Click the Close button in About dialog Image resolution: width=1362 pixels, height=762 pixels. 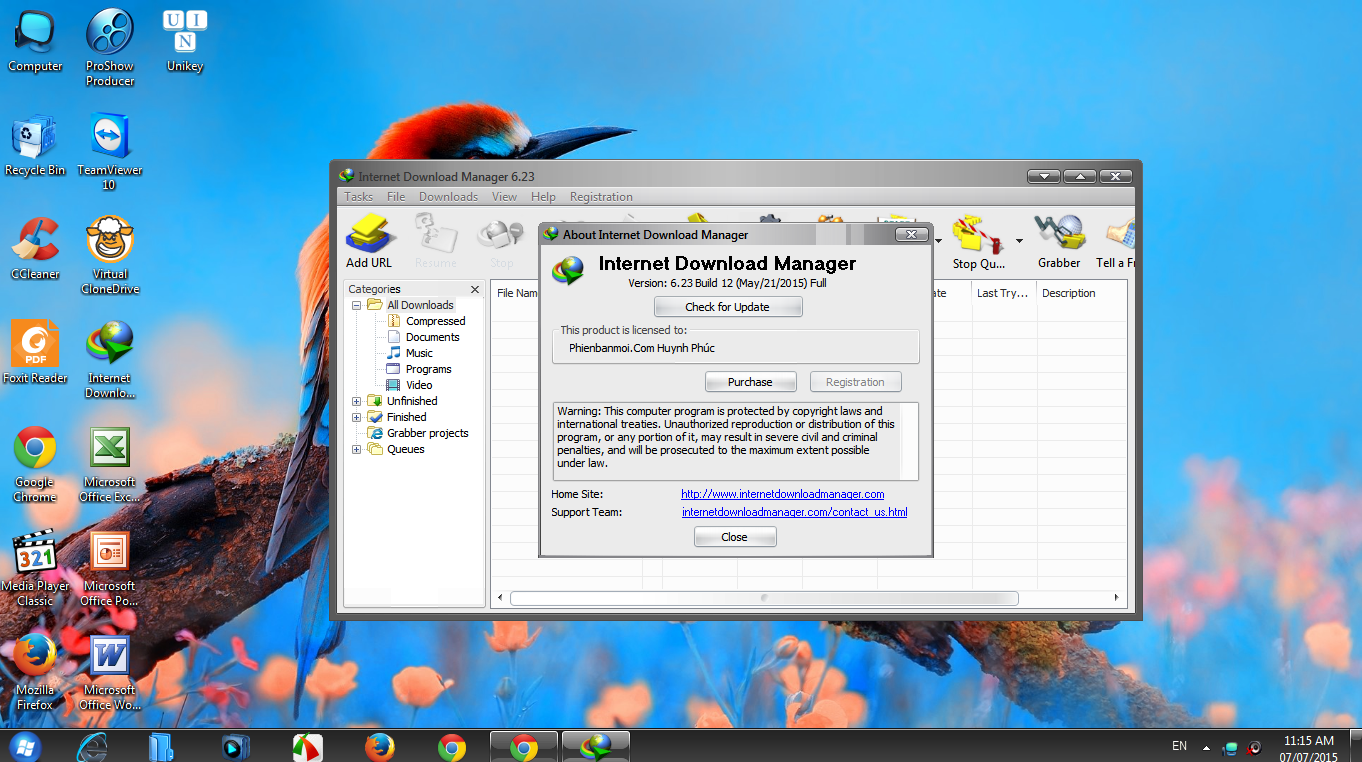(734, 537)
